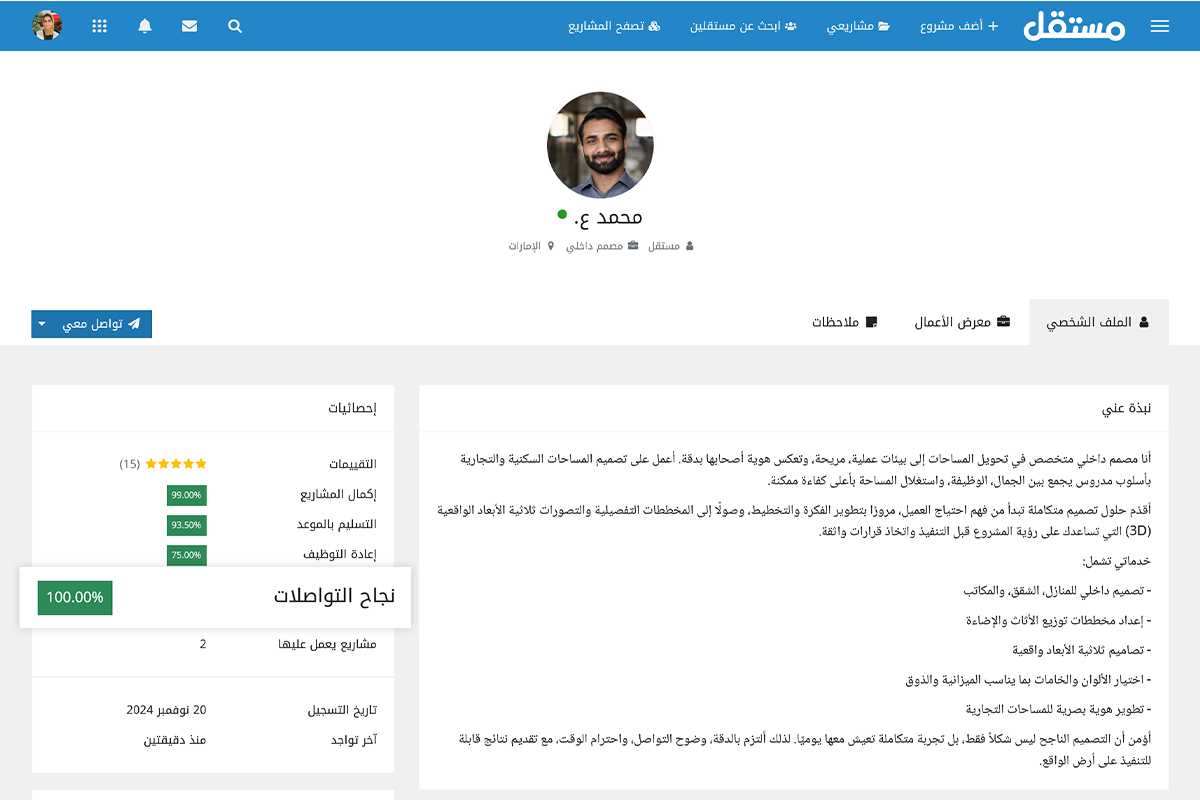
Task: Click the 100.00% نجاح التواصلات badge
Action: 75,597
